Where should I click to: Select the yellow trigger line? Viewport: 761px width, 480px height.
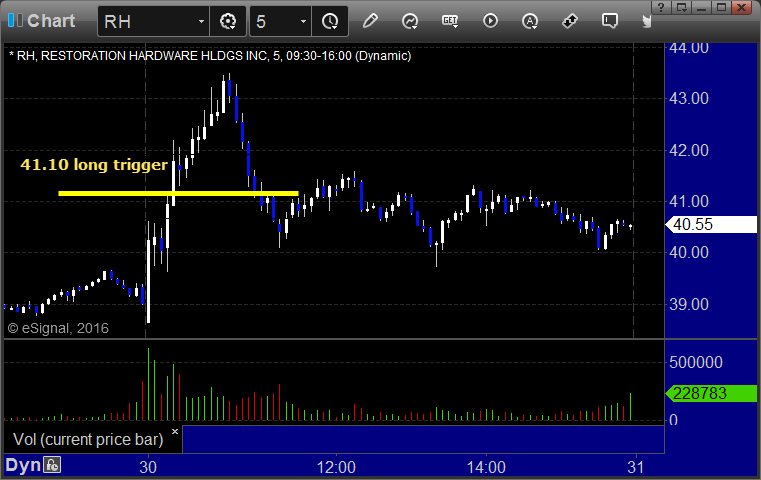178,193
